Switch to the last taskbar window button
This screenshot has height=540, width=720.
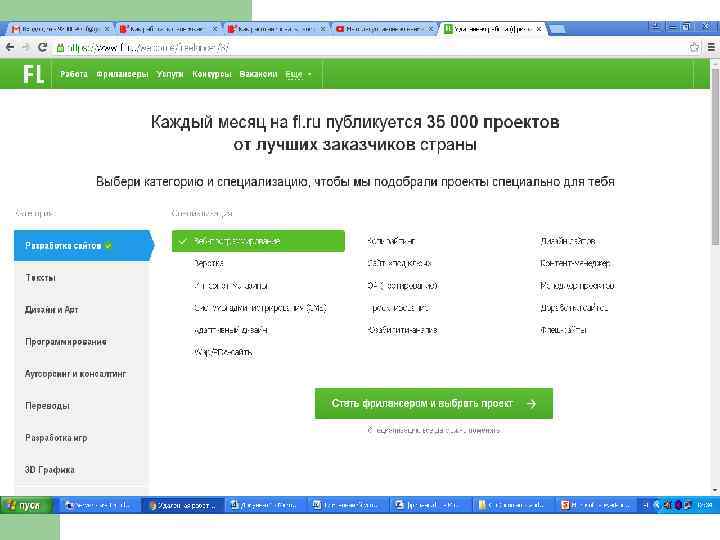coord(596,505)
